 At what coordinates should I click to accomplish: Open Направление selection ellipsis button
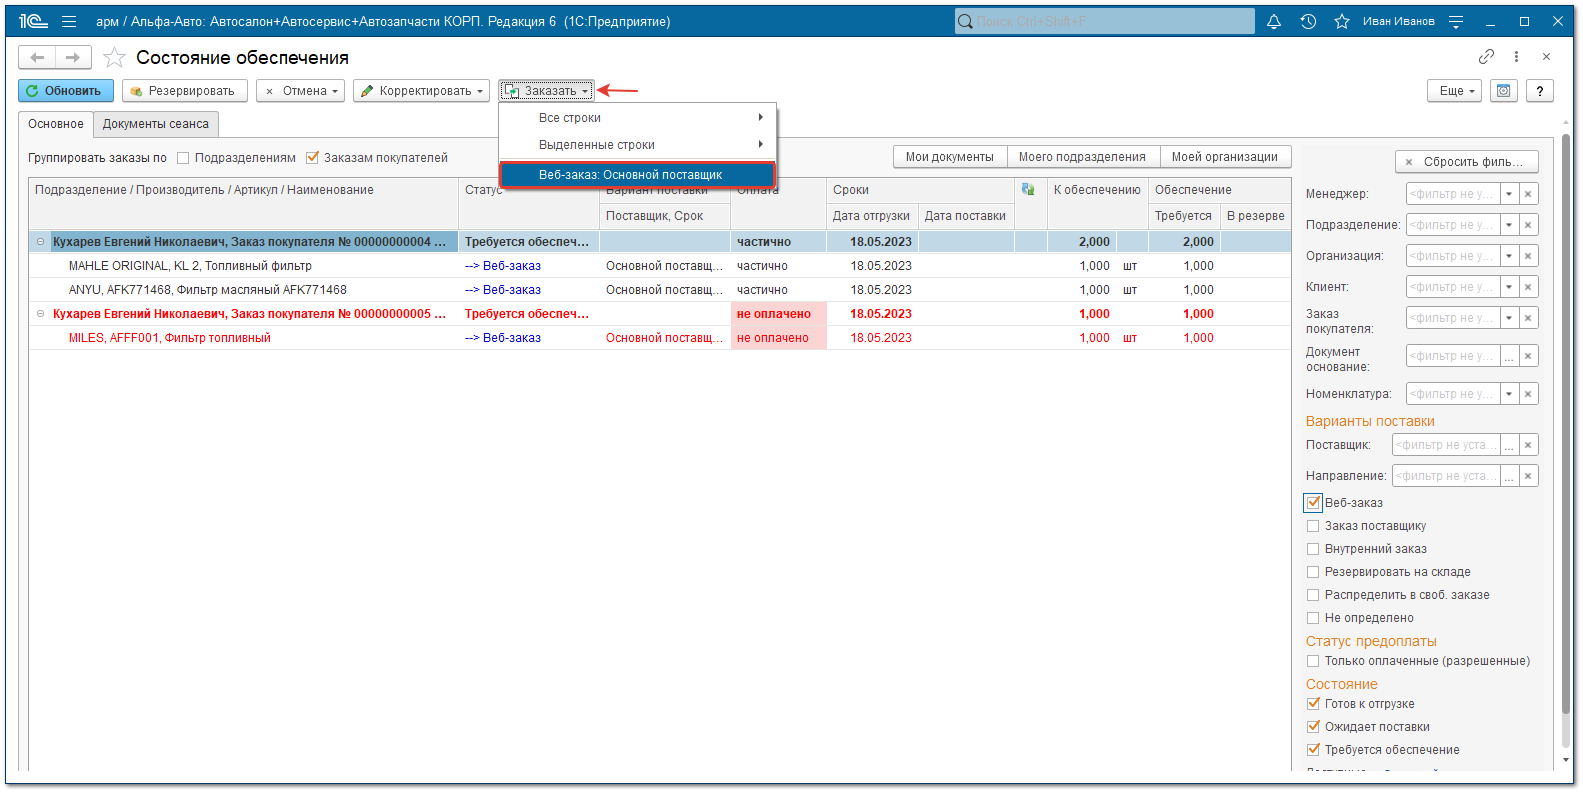coord(1509,476)
